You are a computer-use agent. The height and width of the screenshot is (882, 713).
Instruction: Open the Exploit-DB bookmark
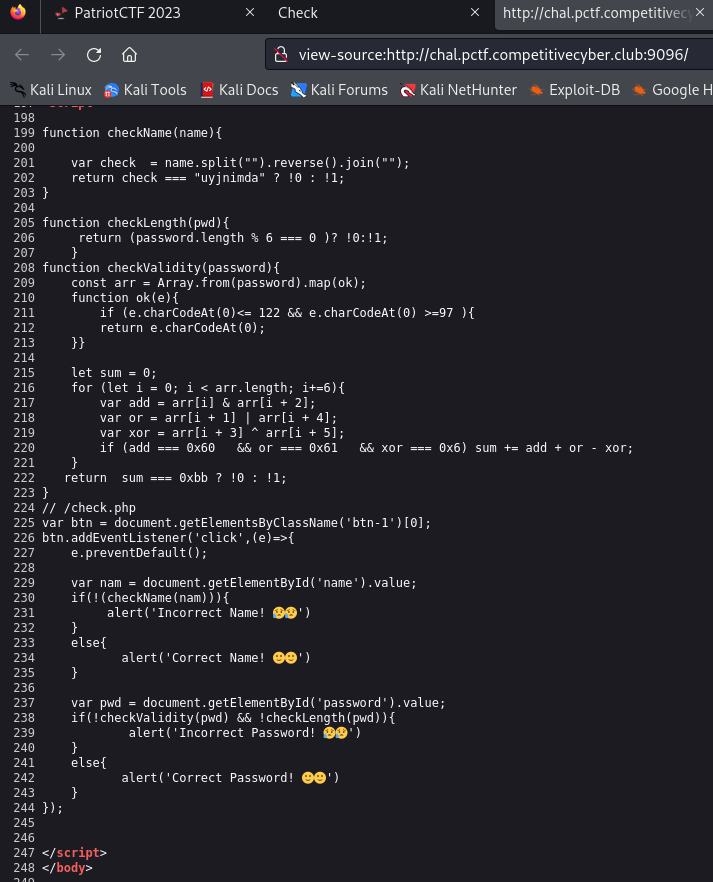pos(575,90)
